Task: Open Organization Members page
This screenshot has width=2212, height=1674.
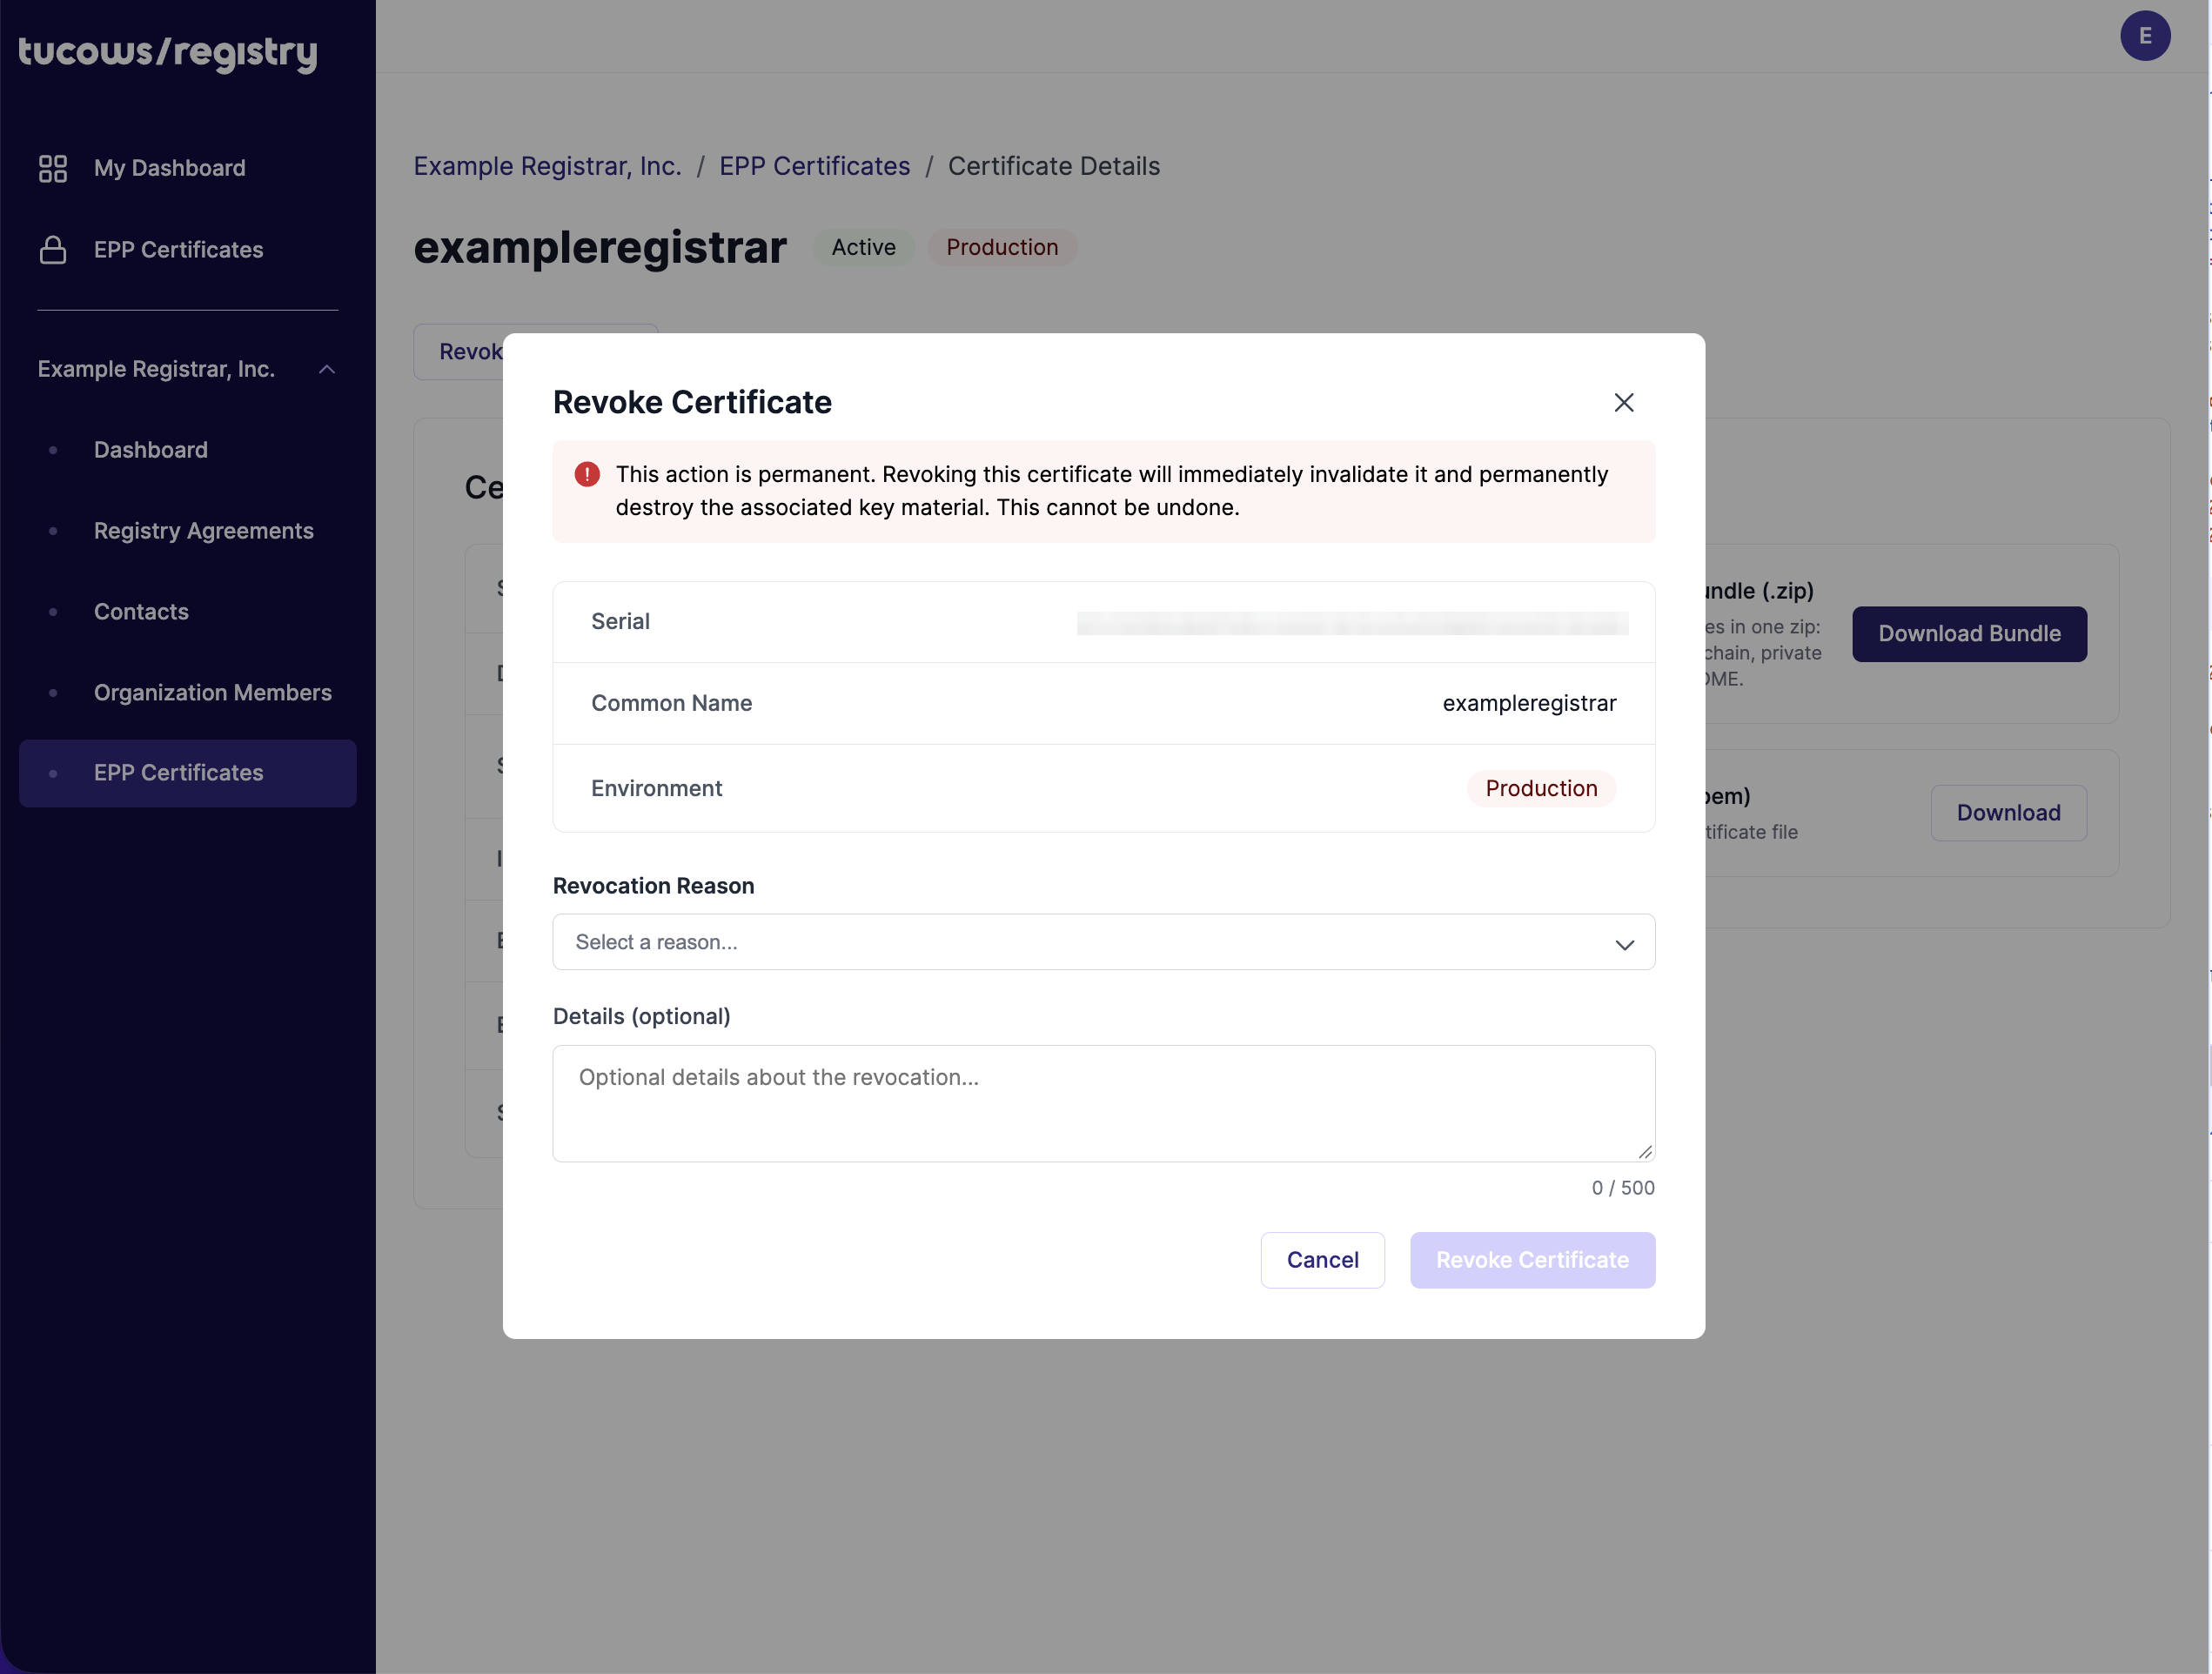Action: [212, 692]
